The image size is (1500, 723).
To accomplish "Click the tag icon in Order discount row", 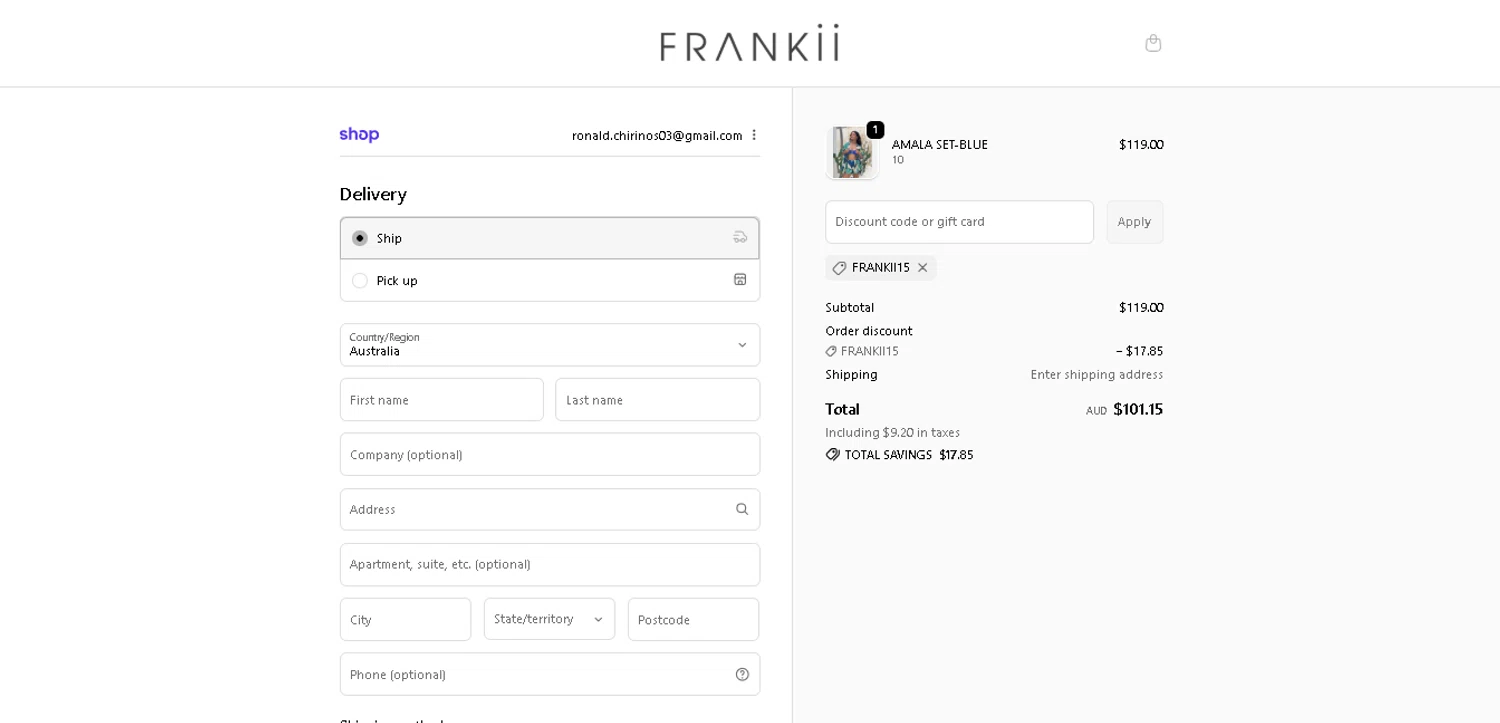I will pyautogui.click(x=831, y=351).
